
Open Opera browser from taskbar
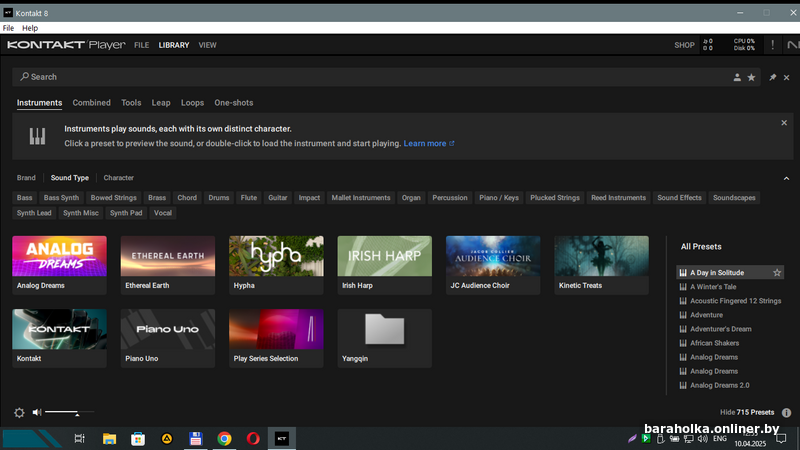click(x=253, y=439)
